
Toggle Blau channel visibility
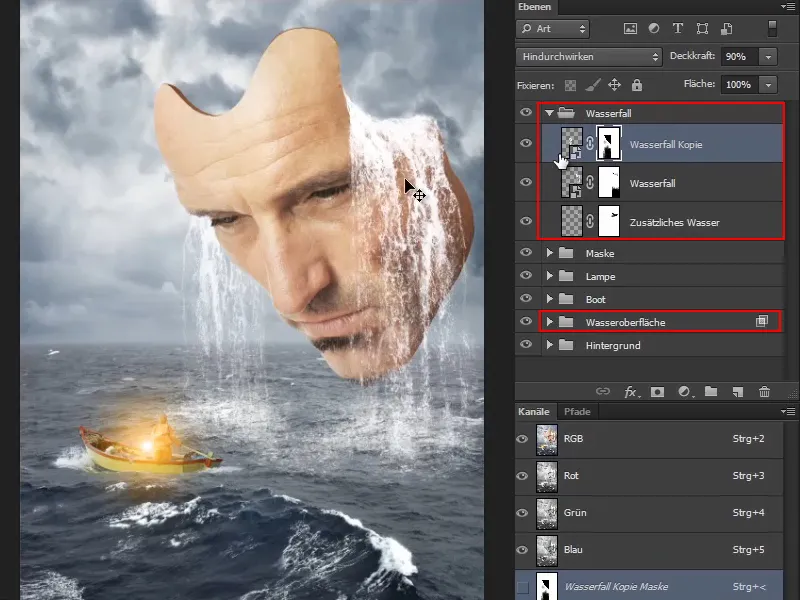click(522, 549)
